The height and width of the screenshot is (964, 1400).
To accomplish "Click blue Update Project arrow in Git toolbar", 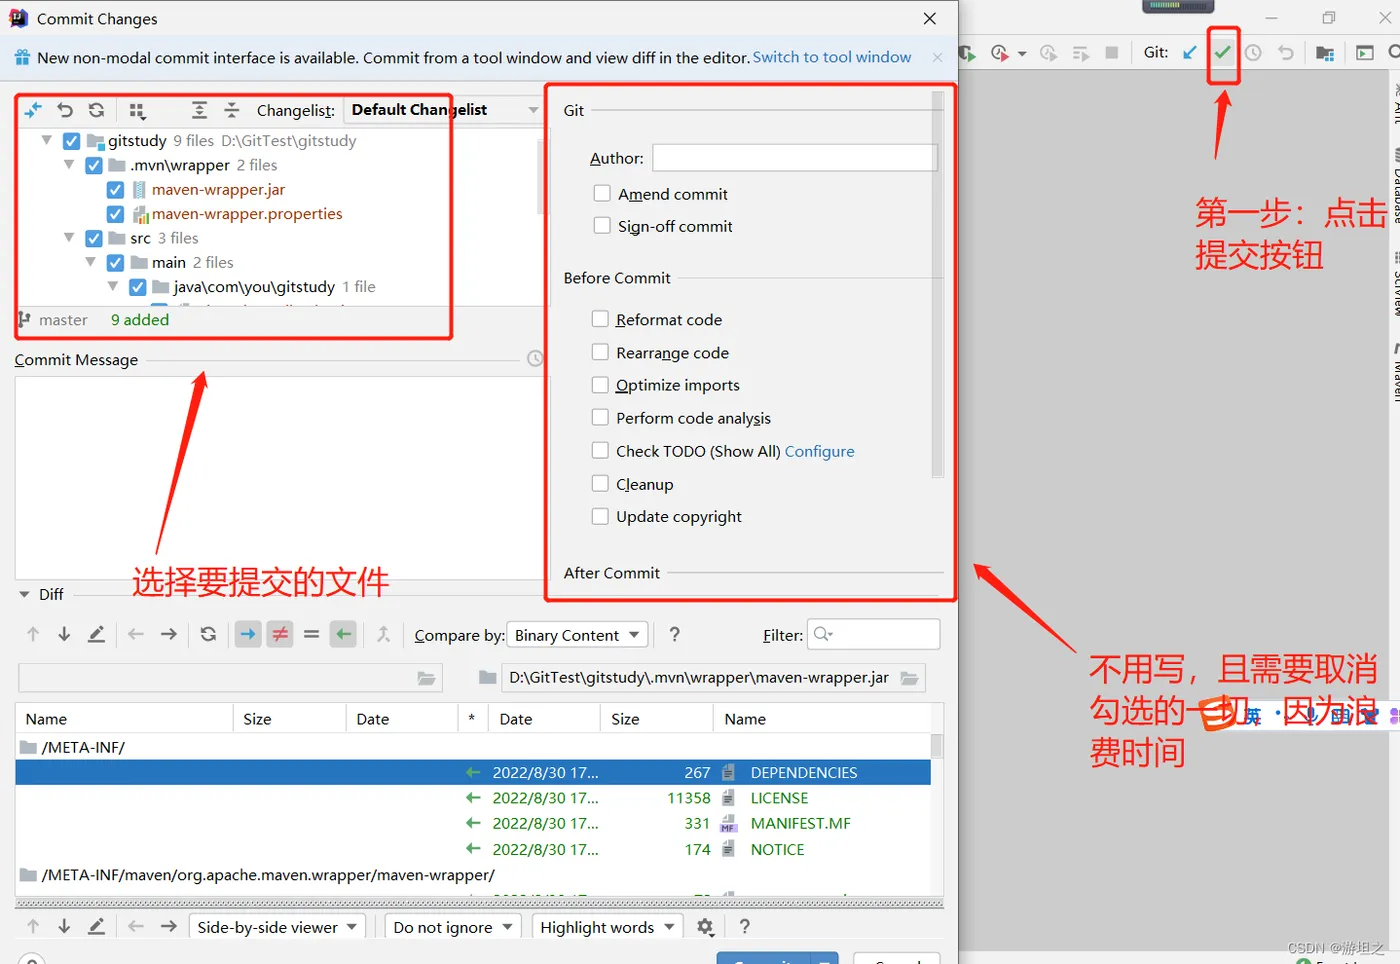I will (x=1189, y=53).
